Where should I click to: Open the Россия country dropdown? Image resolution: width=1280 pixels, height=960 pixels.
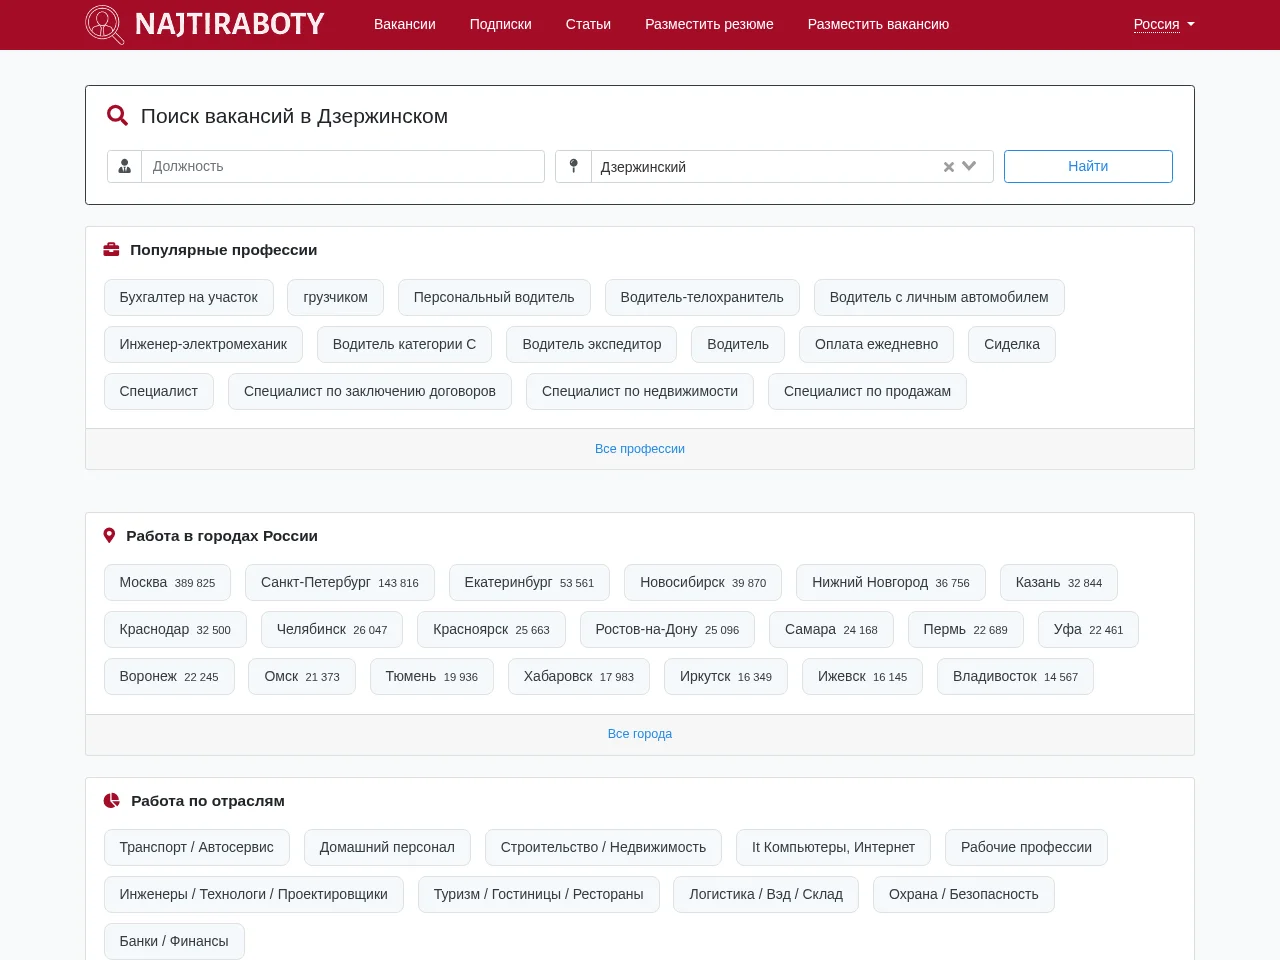1164,24
